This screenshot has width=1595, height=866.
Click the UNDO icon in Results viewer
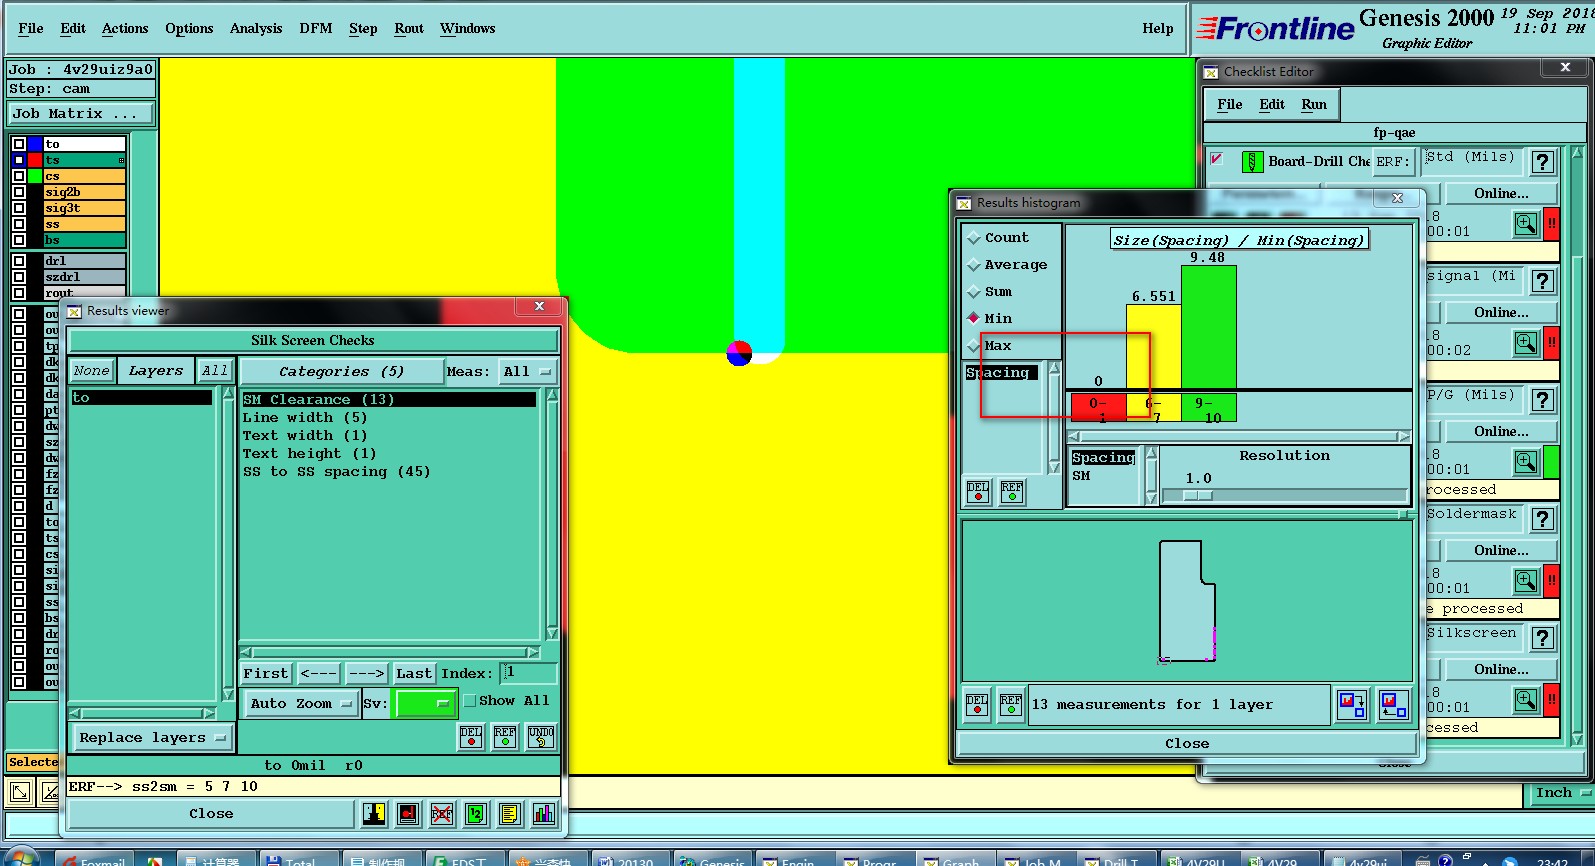[540, 737]
